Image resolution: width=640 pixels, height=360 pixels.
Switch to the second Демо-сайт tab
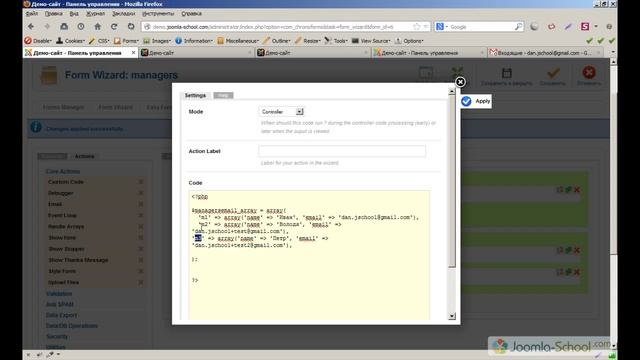click(196, 53)
